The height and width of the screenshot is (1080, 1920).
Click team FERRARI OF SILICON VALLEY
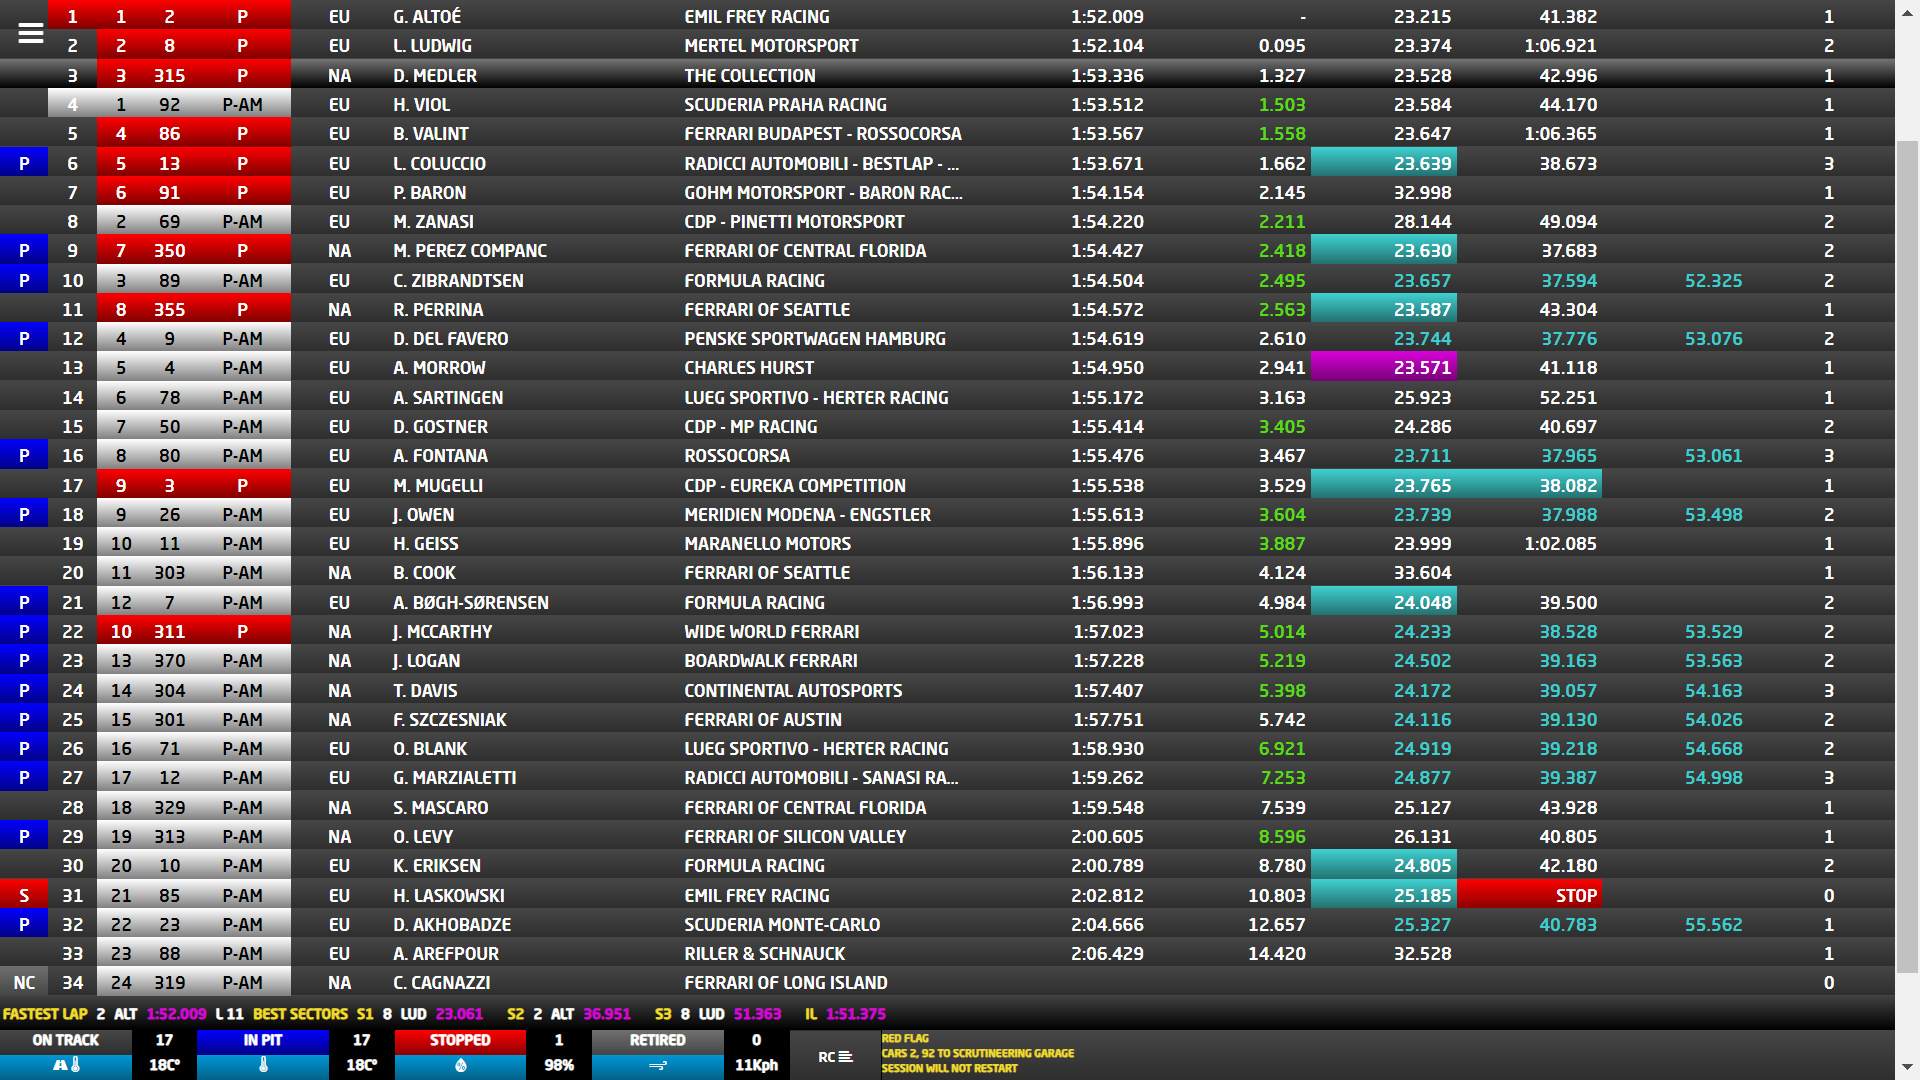795,836
